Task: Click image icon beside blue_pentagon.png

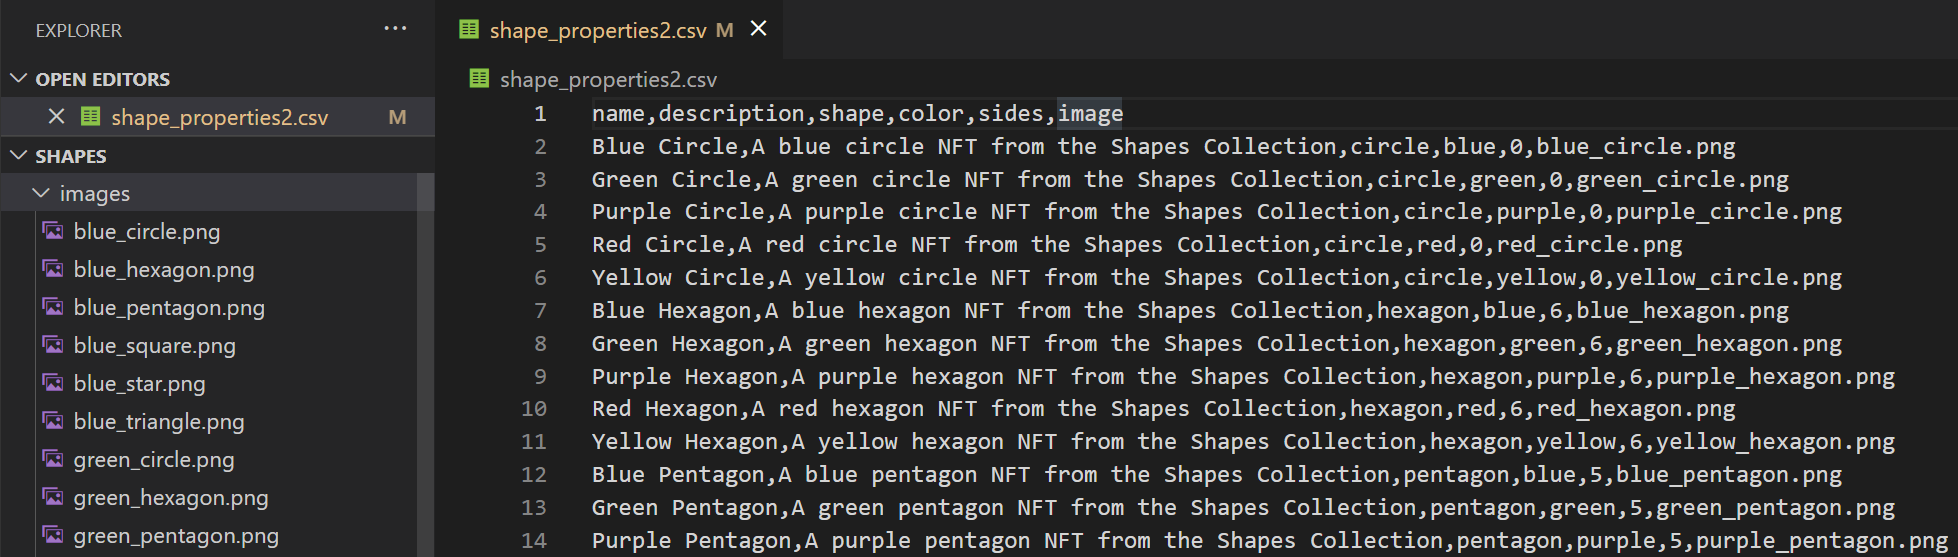Action: (x=53, y=307)
